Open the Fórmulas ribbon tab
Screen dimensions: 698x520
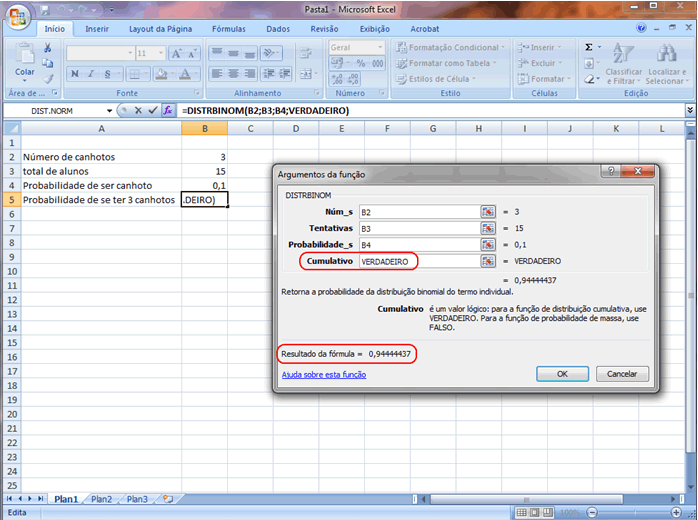[x=228, y=30]
